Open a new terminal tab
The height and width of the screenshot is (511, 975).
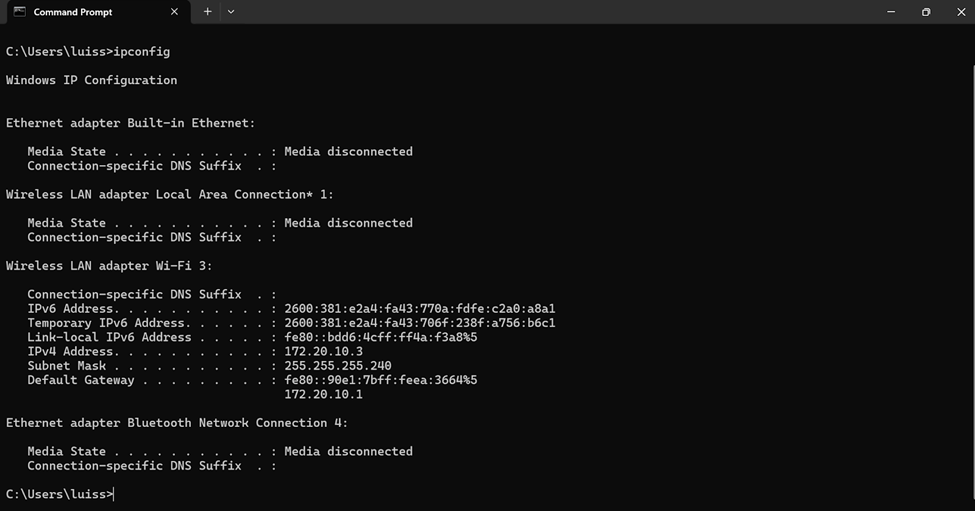point(208,12)
